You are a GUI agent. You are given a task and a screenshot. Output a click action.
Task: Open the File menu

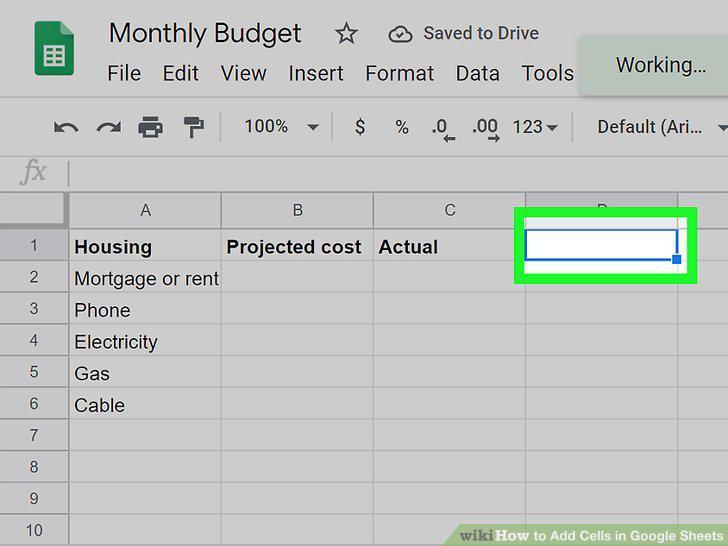(x=124, y=73)
